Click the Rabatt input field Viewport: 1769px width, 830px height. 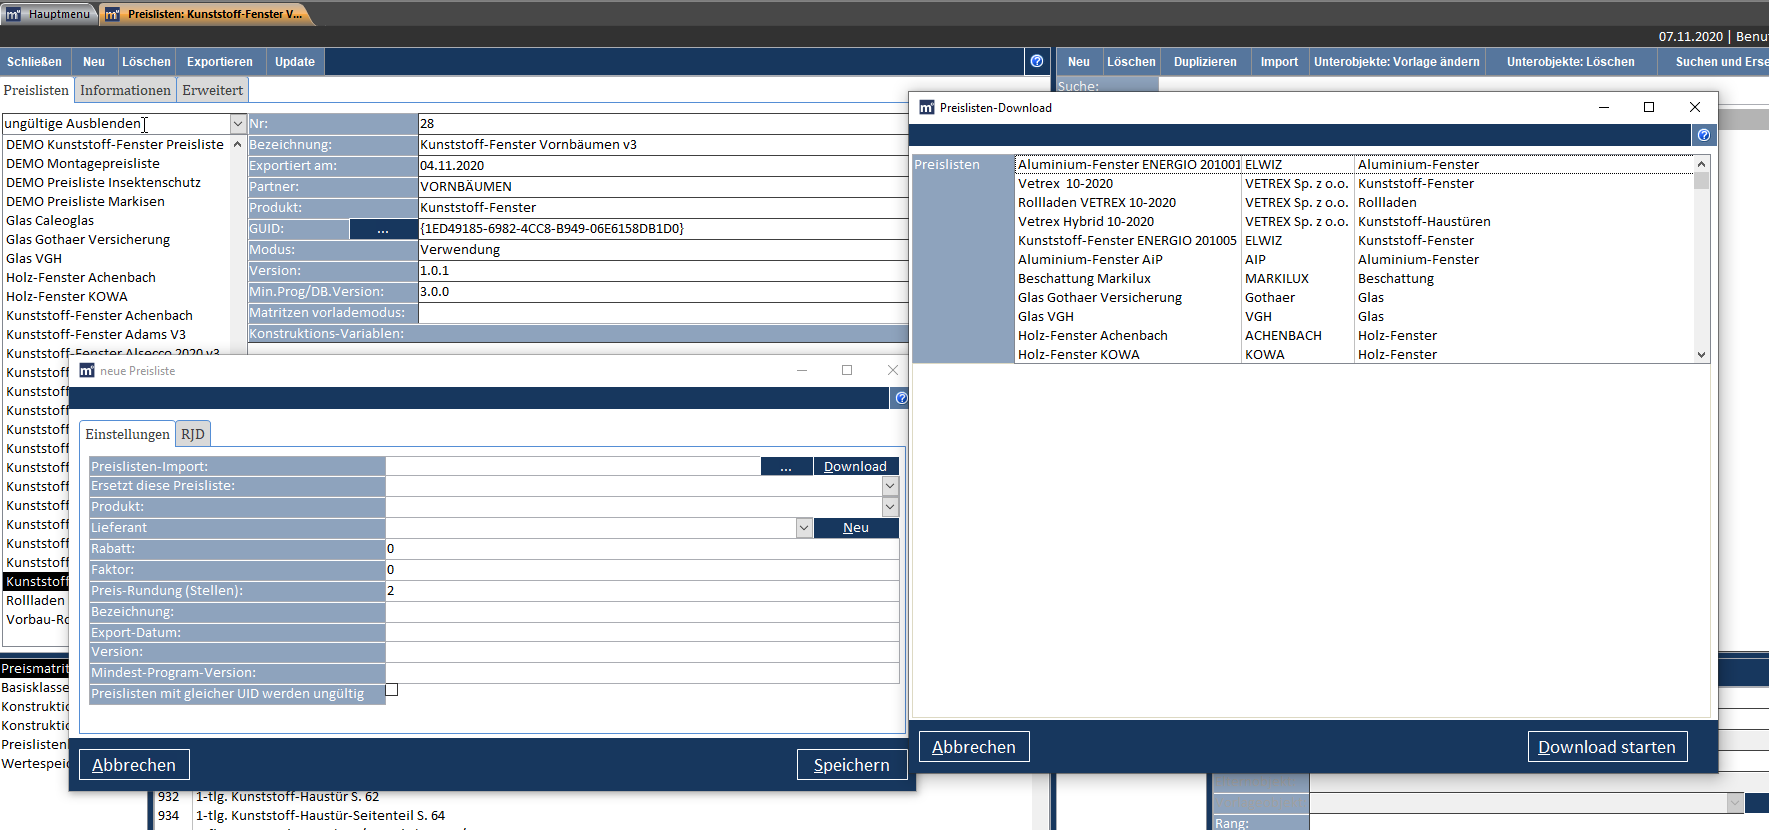642,549
